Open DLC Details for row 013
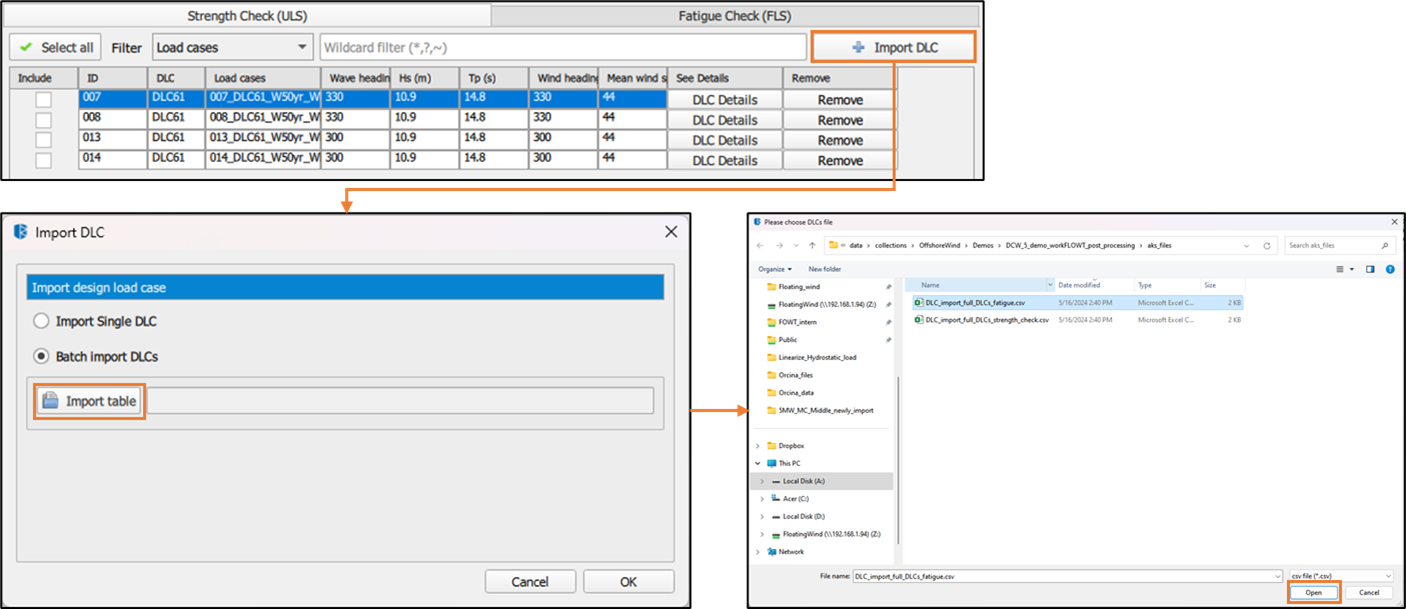Image resolution: width=1406 pixels, height=609 pixels. point(724,140)
